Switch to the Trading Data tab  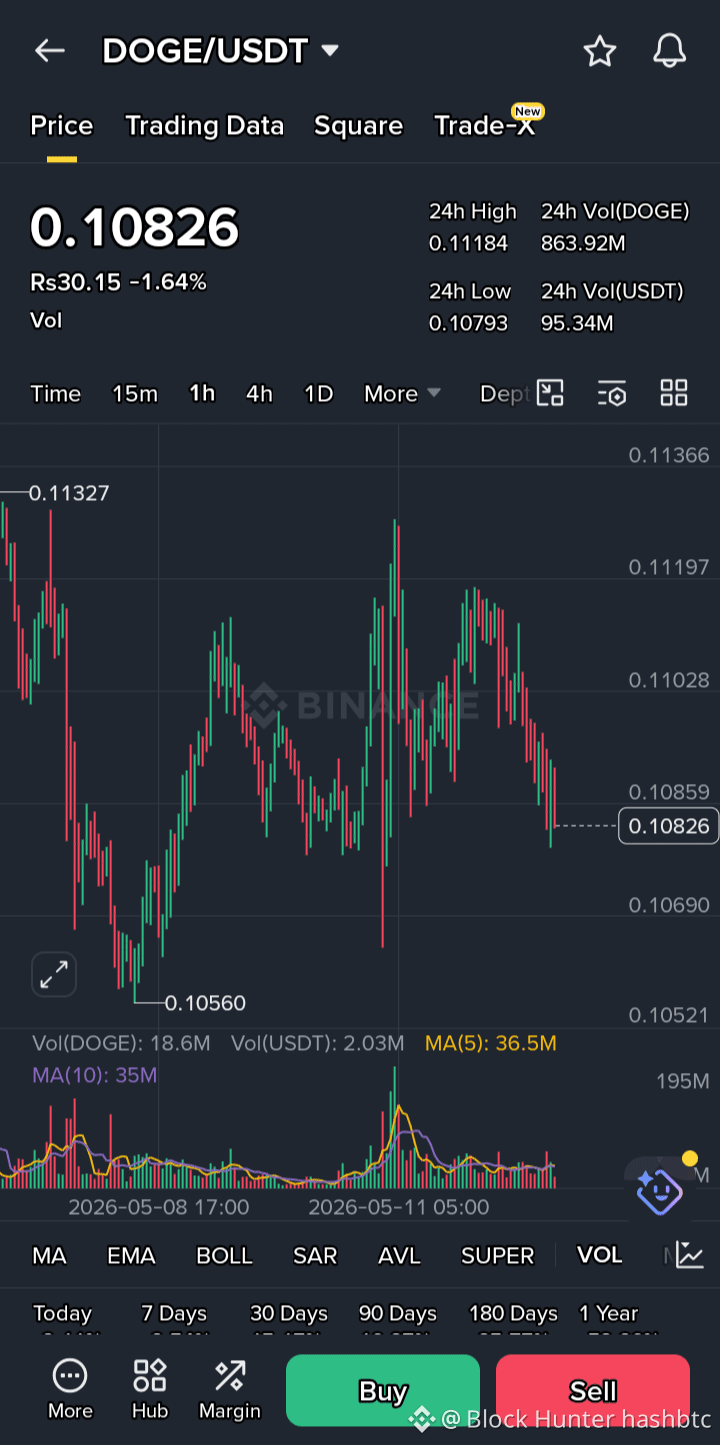204,126
